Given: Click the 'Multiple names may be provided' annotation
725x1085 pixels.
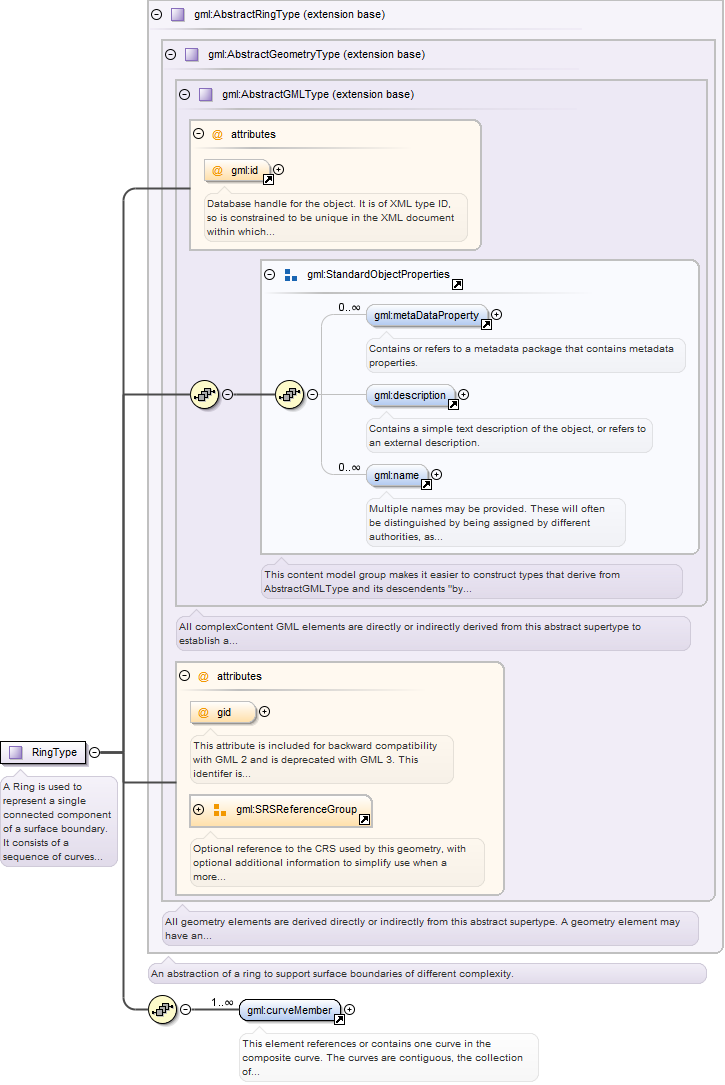Looking at the screenshot, I should [496, 522].
